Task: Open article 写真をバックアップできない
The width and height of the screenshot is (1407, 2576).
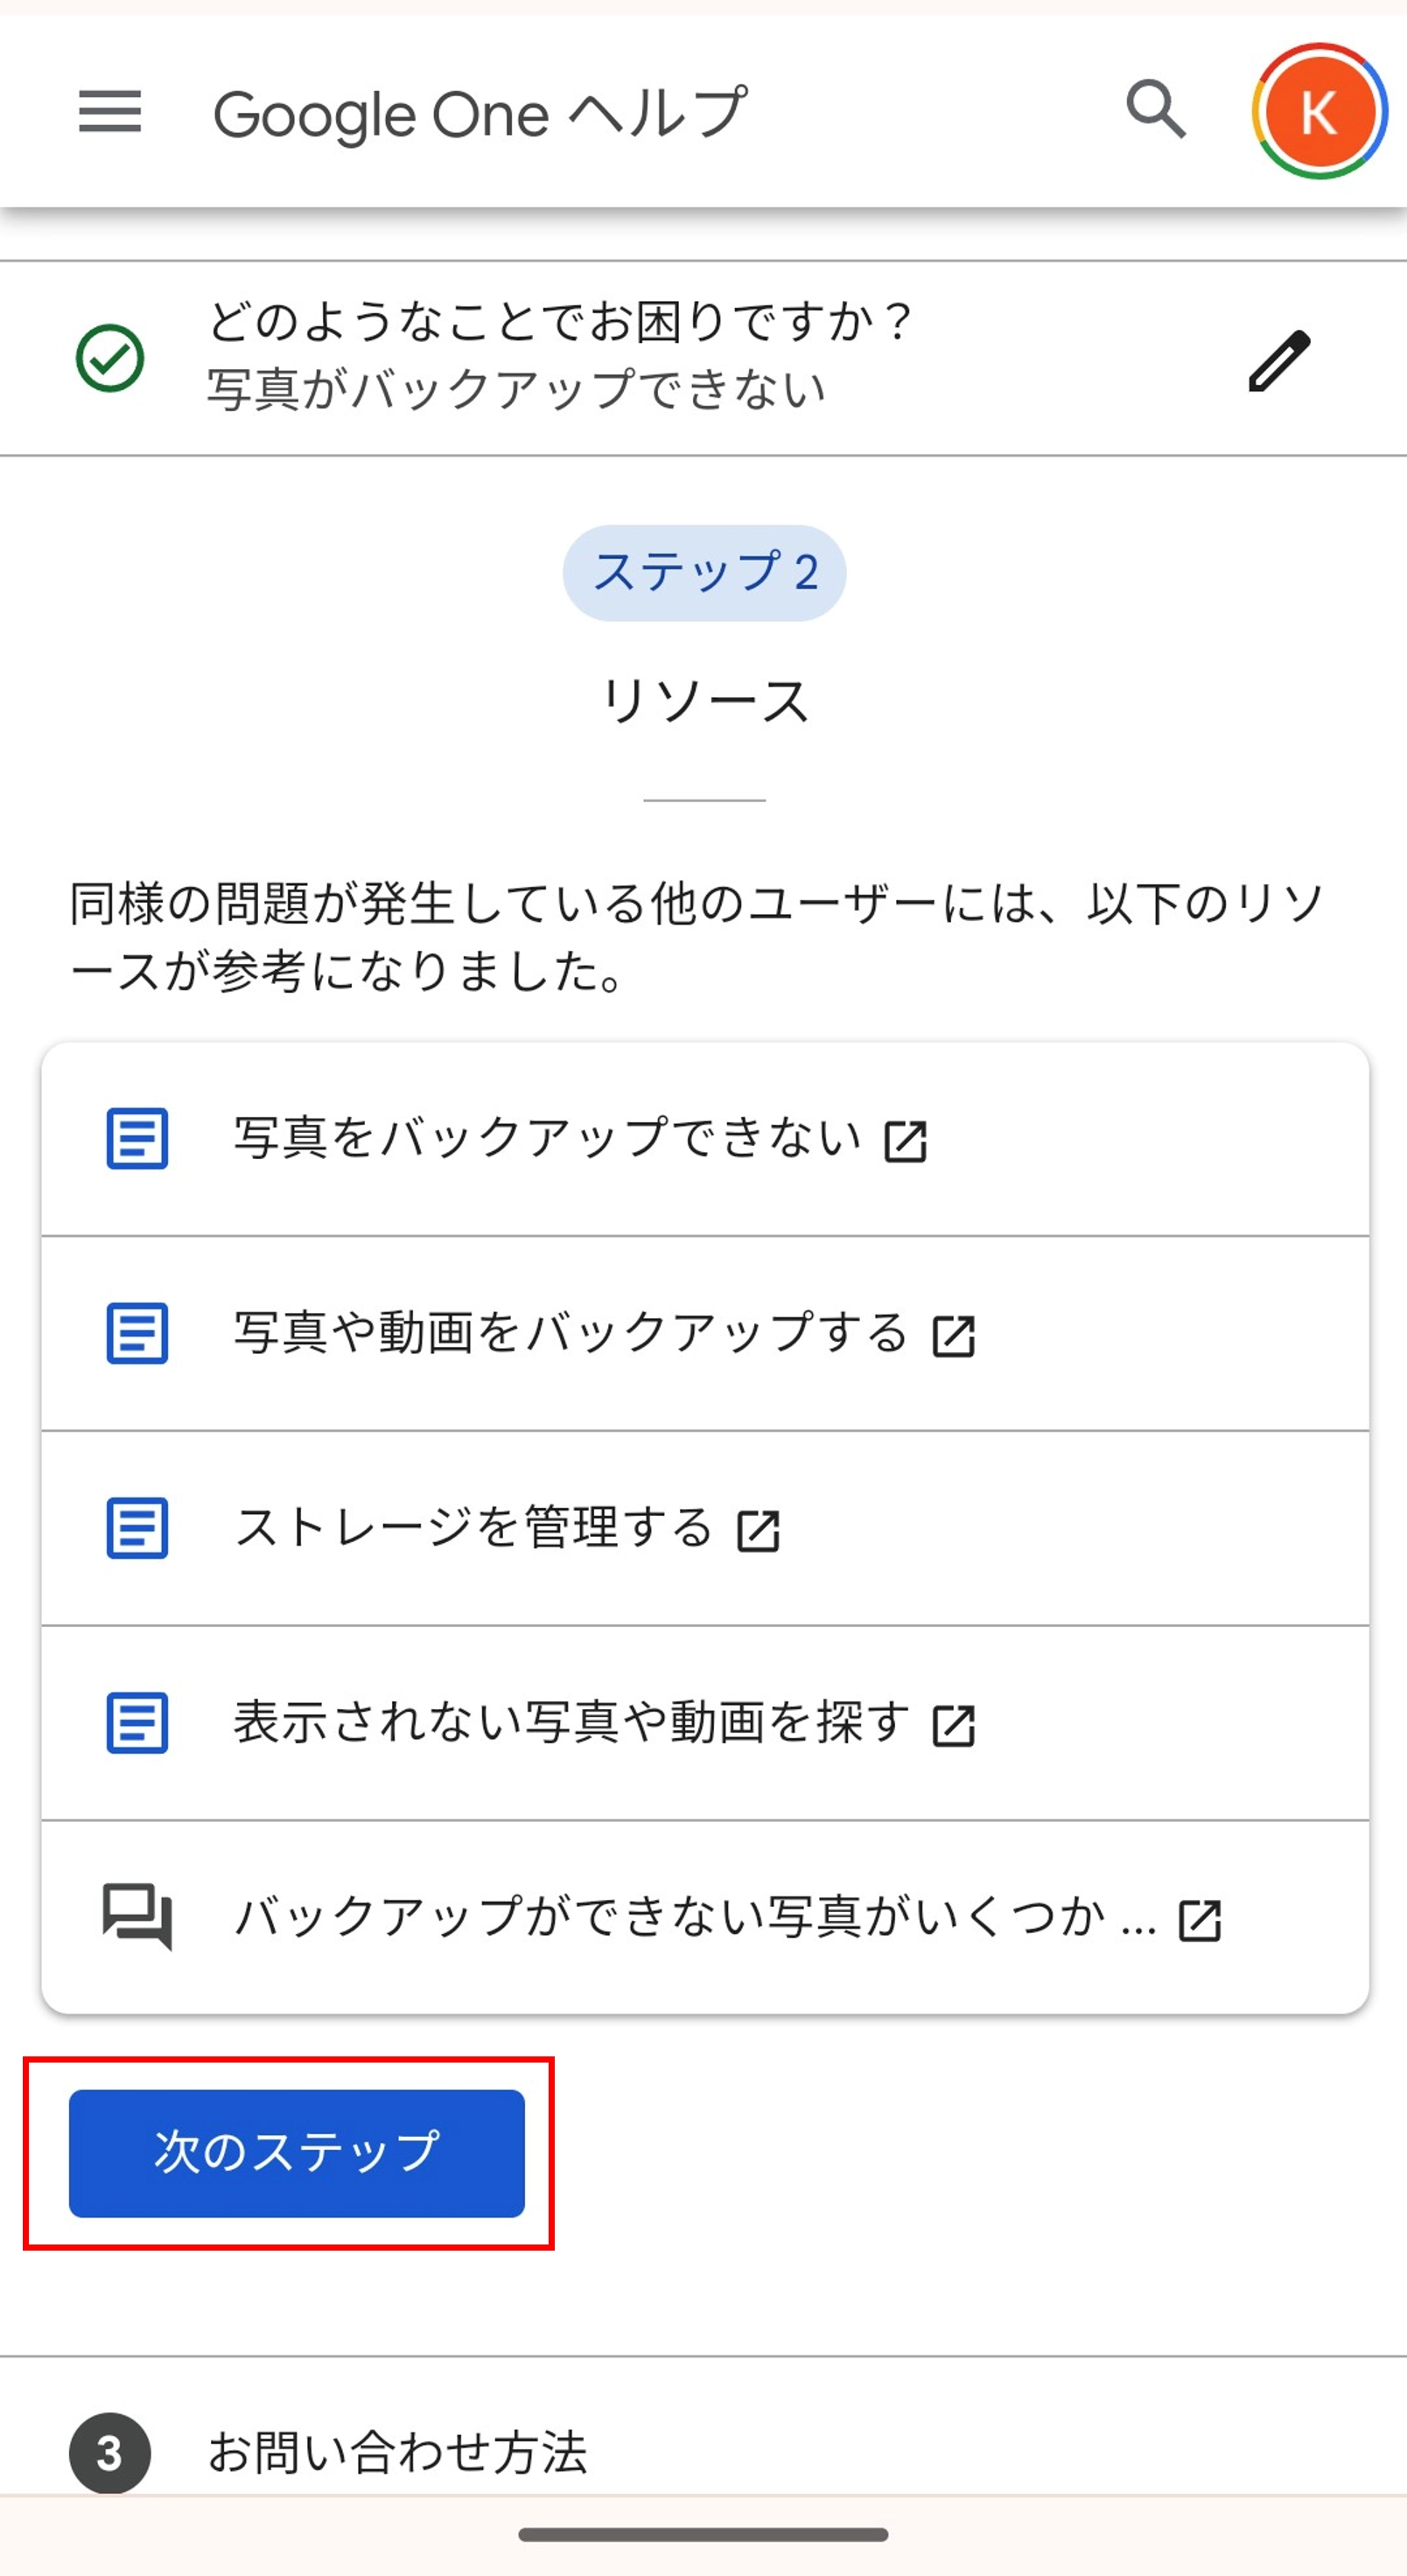Action: 547,1138
